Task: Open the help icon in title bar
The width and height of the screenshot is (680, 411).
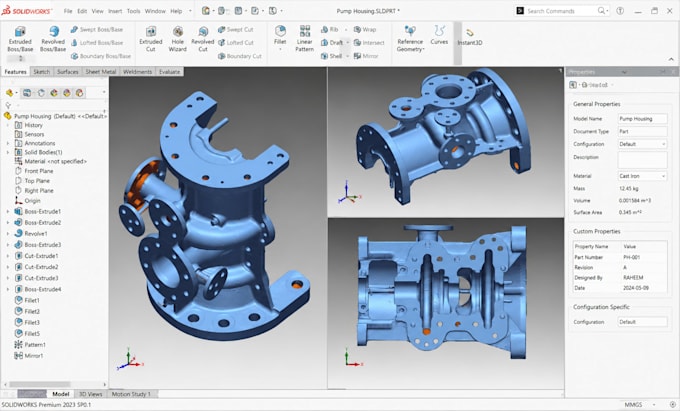Action: 620,11
